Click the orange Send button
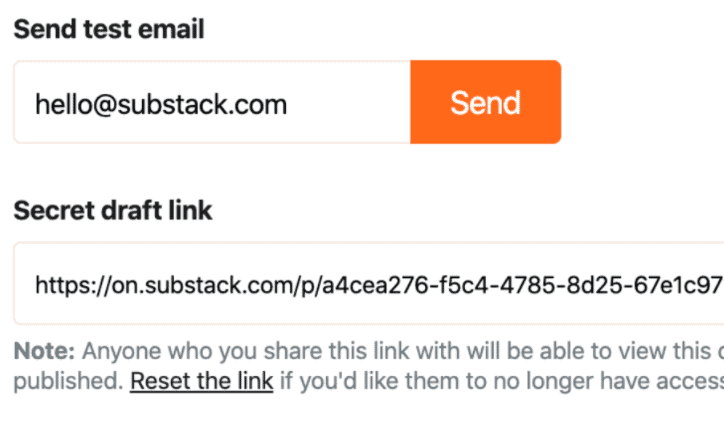The height and width of the screenshot is (422, 724). pyautogui.click(x=485, y=102)
